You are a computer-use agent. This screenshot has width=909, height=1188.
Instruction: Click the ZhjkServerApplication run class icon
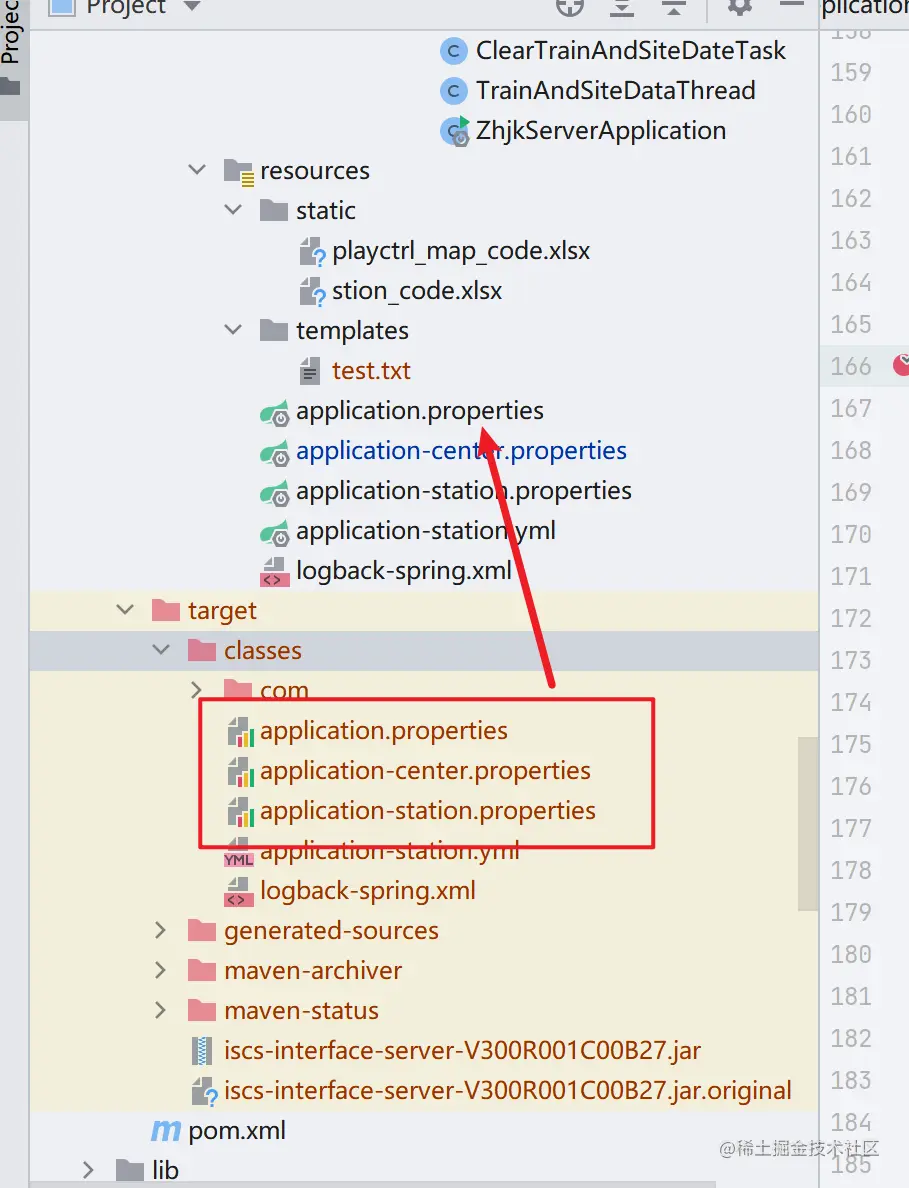pos(454,131)
